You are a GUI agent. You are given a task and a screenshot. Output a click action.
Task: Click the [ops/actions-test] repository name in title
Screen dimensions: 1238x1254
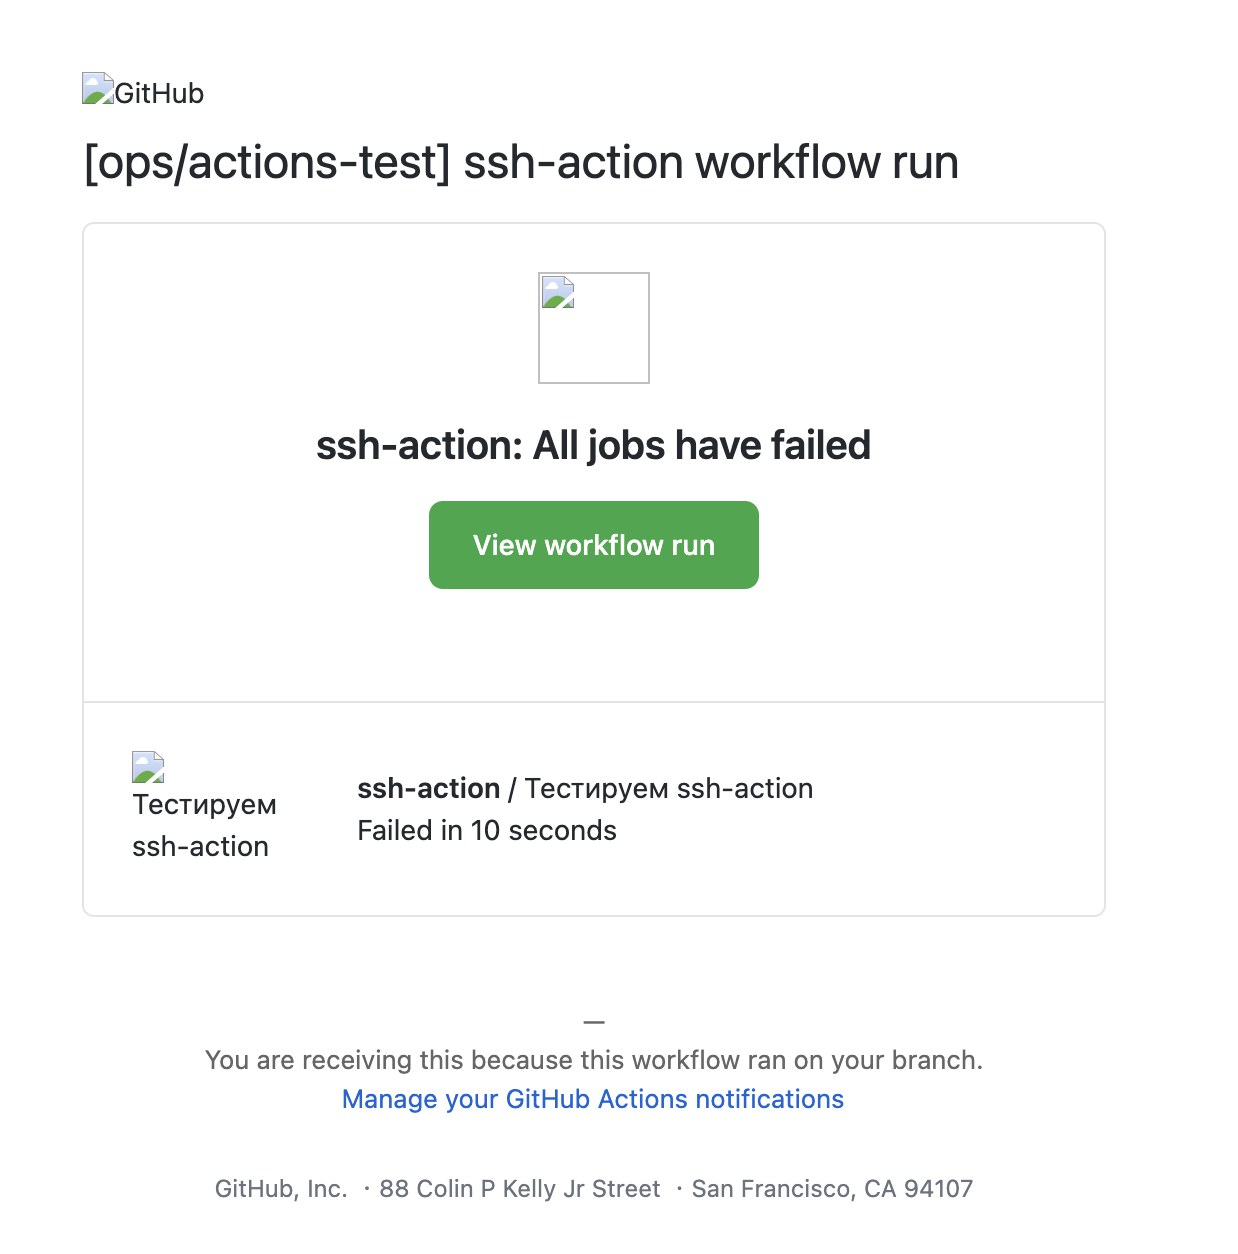tap(267, 163)
